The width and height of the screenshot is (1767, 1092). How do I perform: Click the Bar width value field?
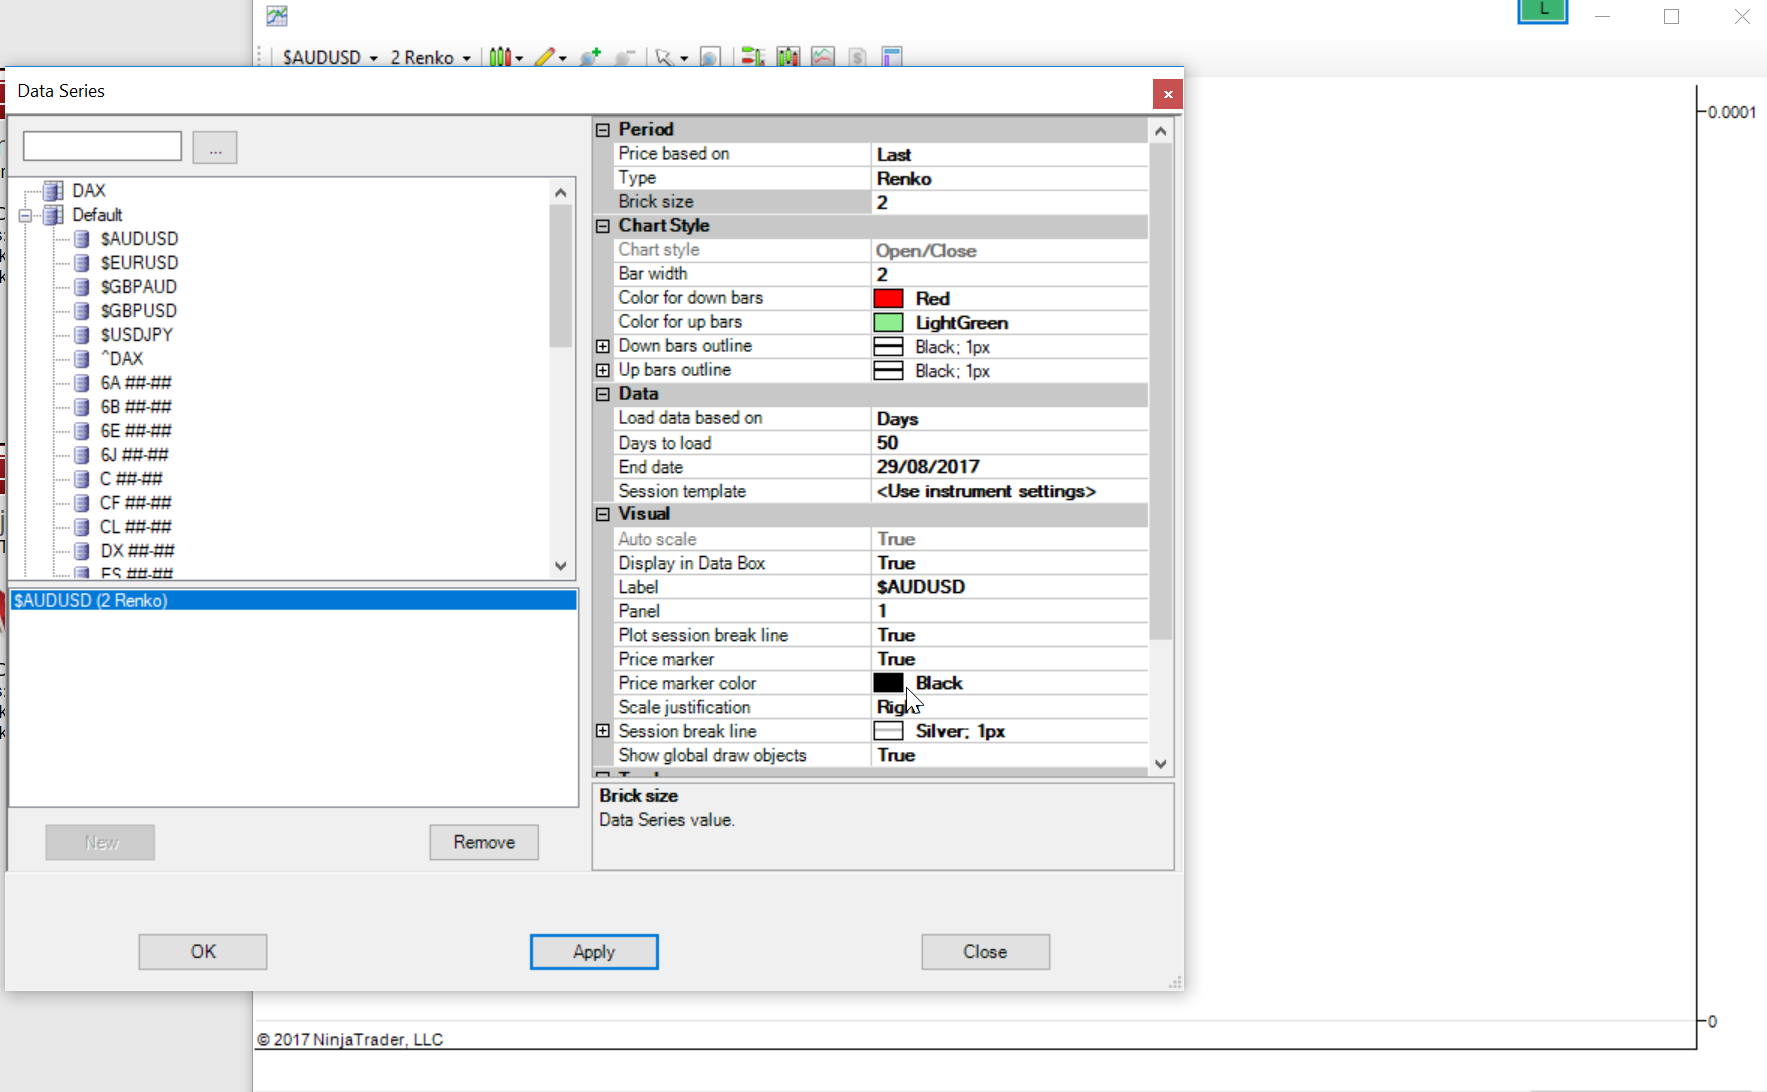coord(1009,274)
